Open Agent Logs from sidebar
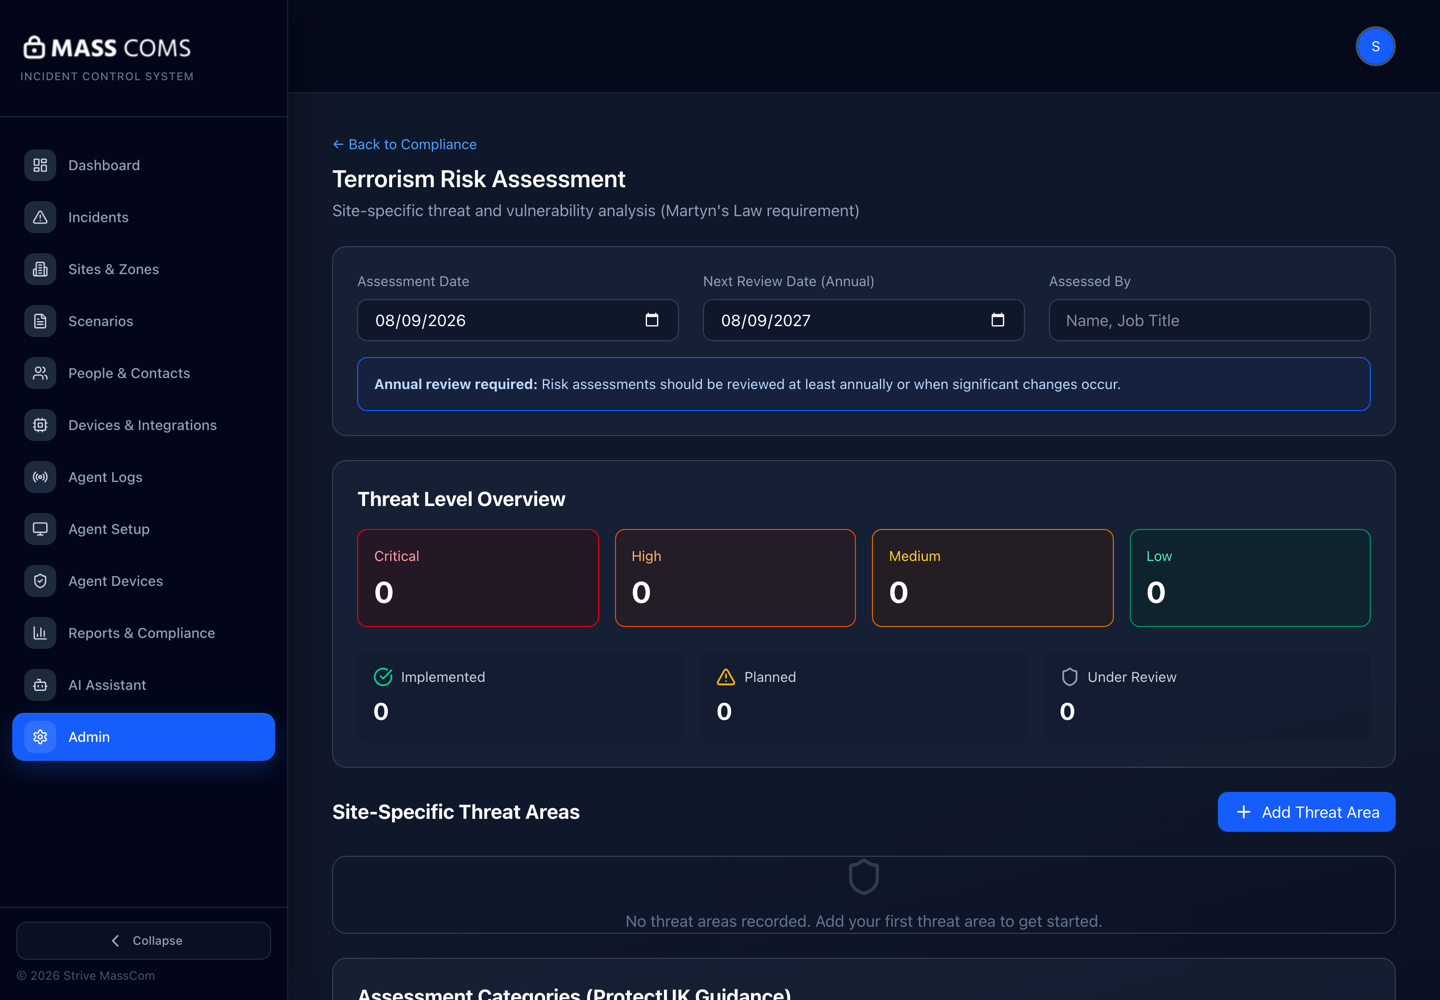 coord(144,477)
